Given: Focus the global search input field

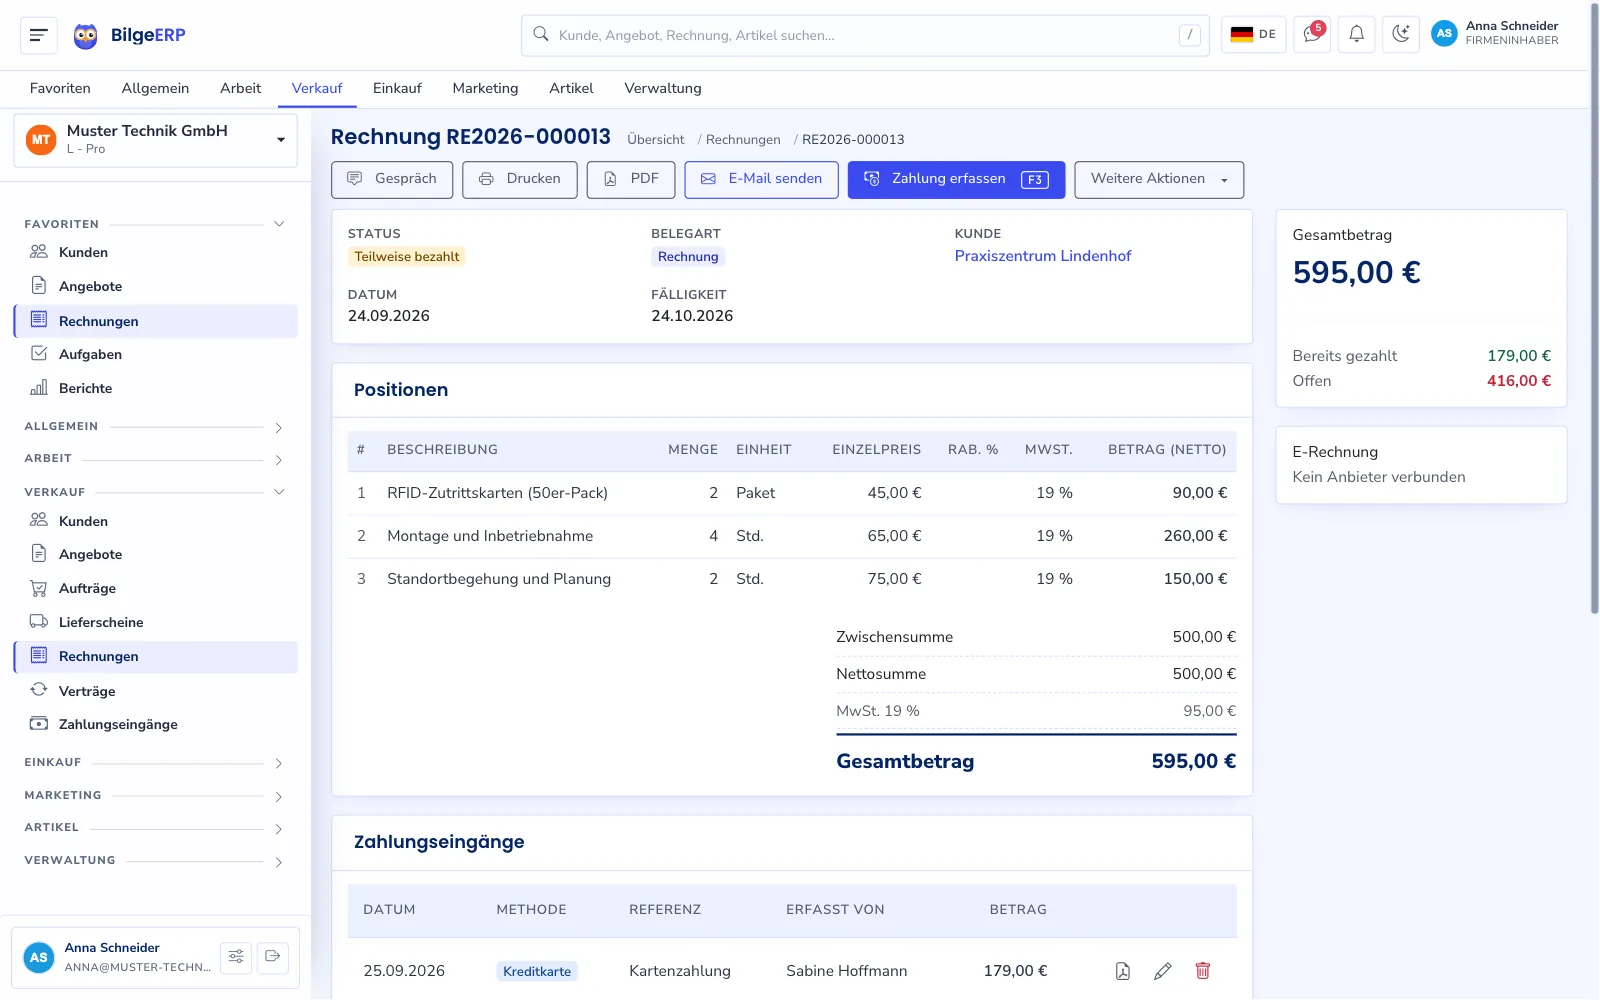Looking at the screenshot, I should point(865,35).
